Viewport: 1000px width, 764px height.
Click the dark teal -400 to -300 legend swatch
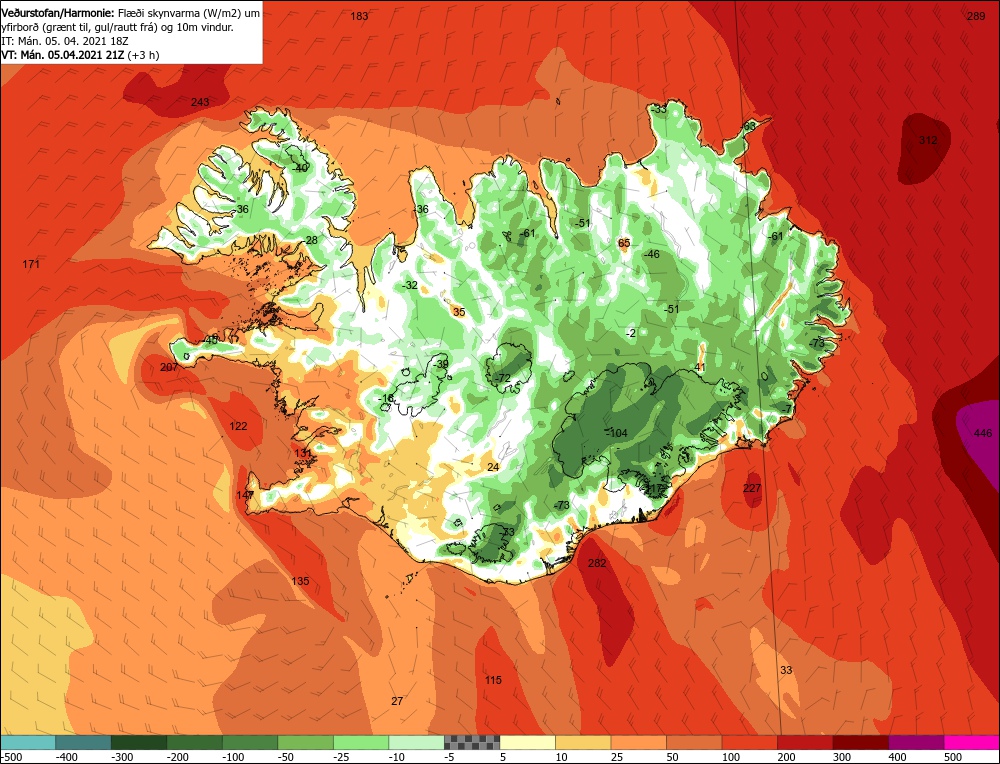(84, 742)
